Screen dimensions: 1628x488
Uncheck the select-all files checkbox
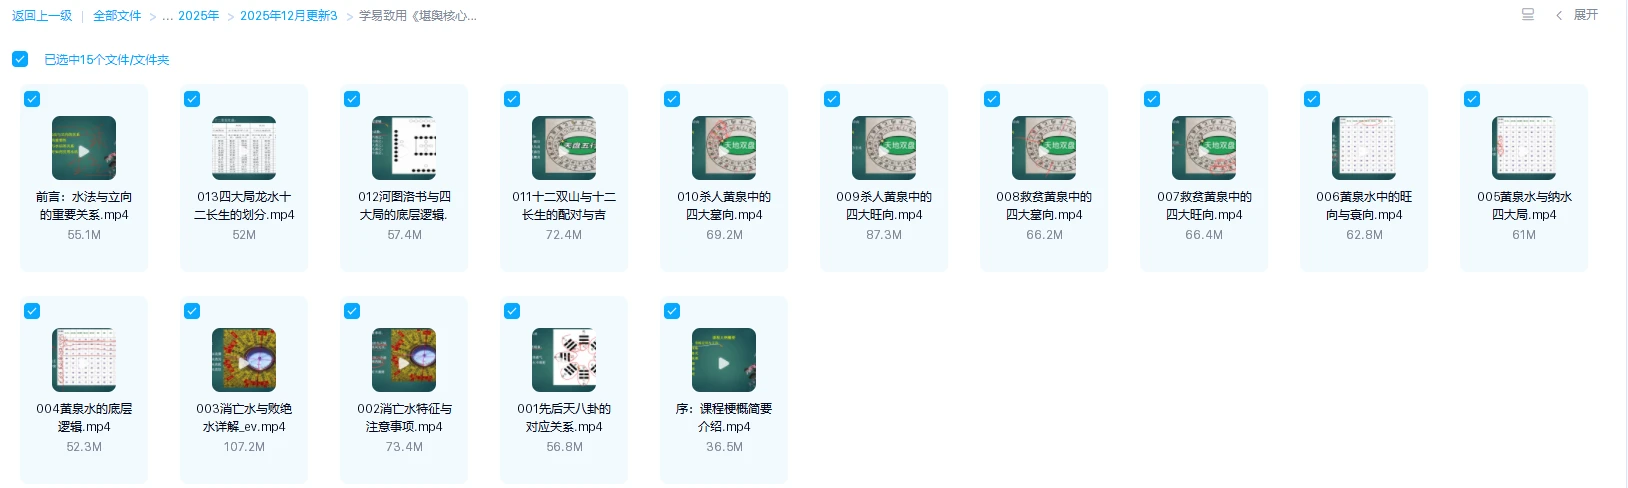point(20,59)
